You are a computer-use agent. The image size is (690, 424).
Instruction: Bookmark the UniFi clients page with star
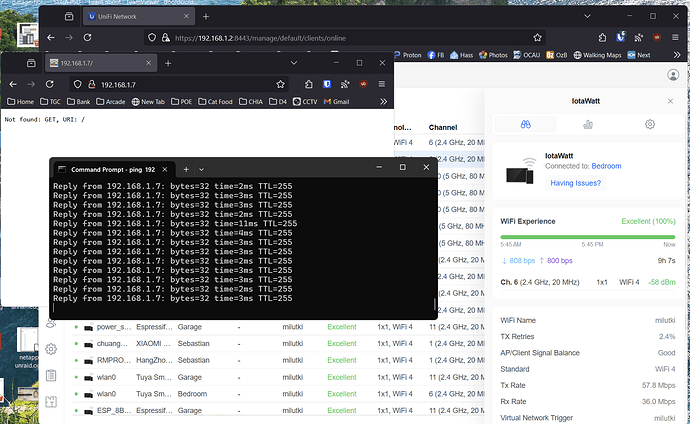tap(537, 38)
